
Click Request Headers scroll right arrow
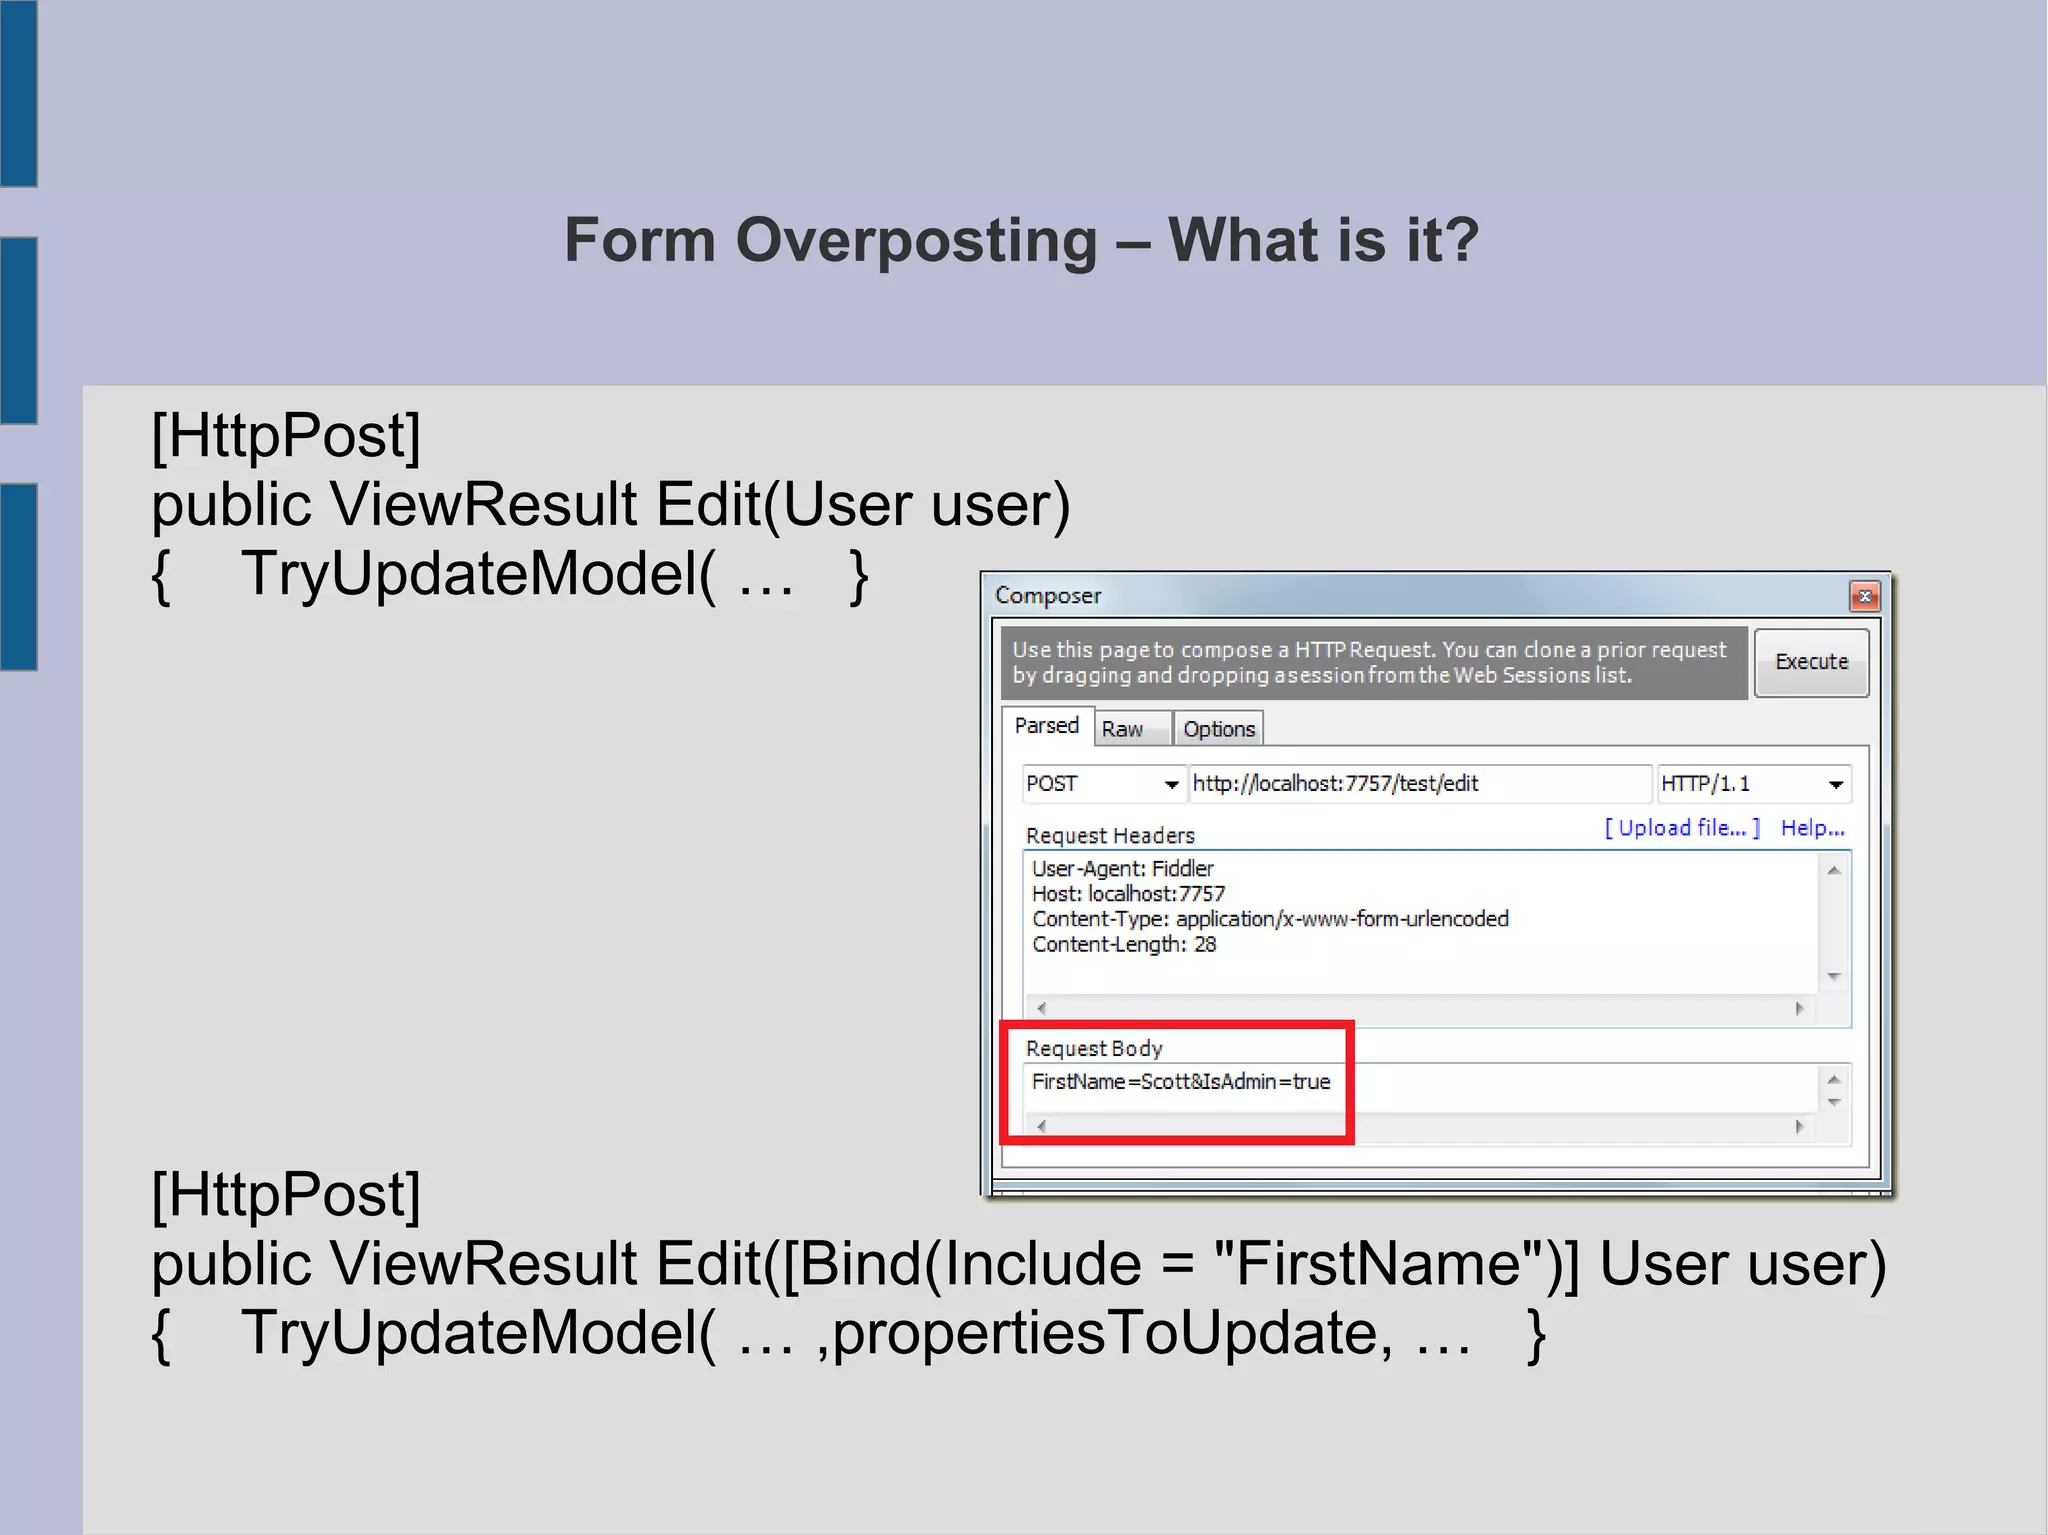coord(1800,1008)
